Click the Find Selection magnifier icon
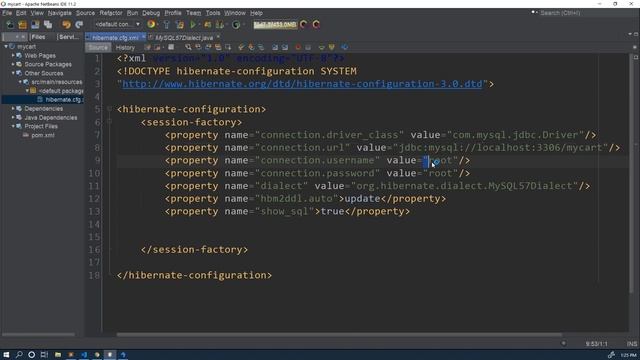 tap(188, 47)
